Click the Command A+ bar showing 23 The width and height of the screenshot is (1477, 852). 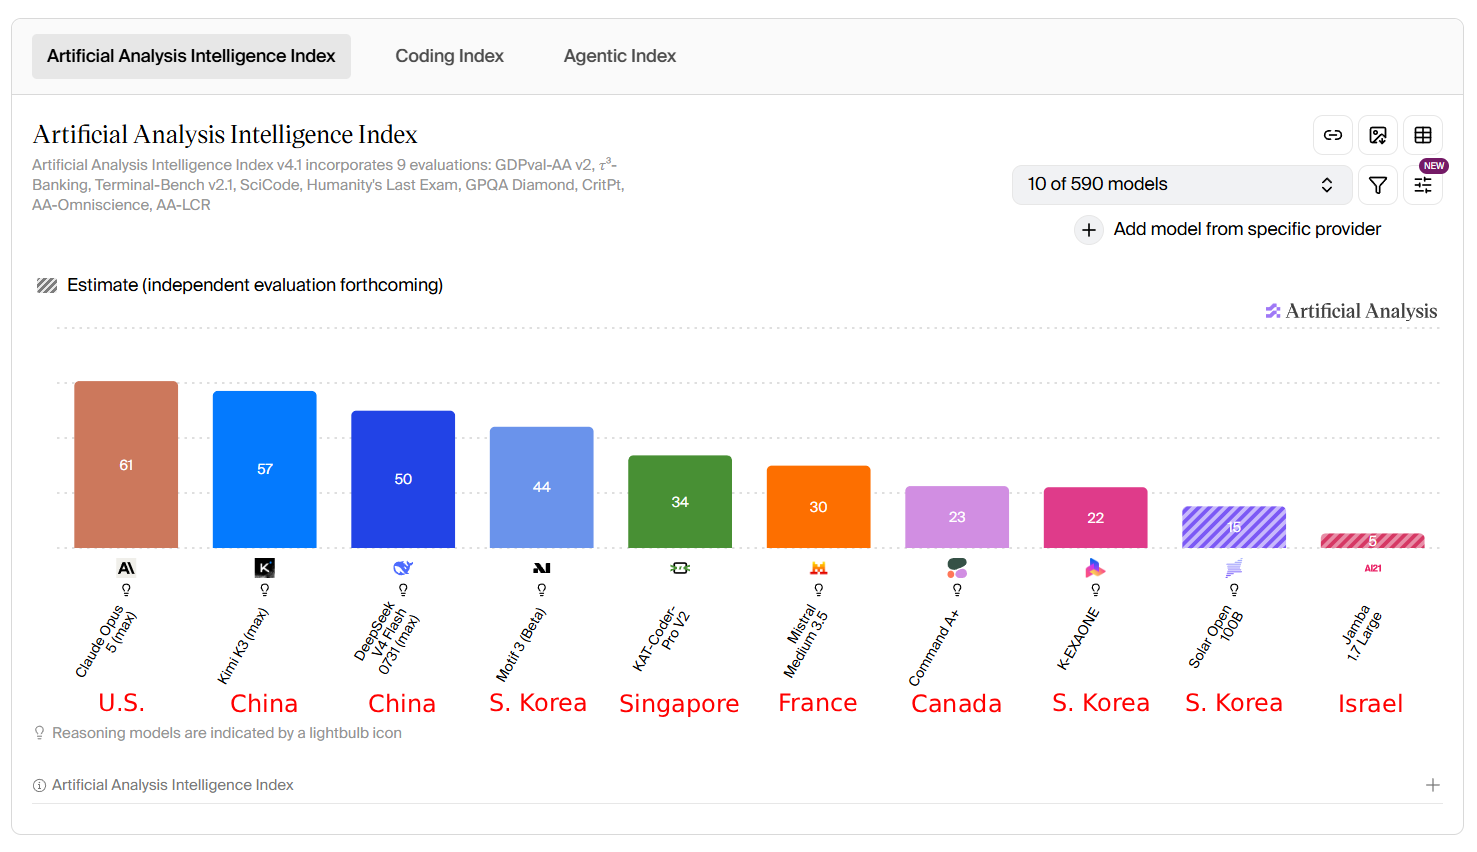[x=957, y=517]
